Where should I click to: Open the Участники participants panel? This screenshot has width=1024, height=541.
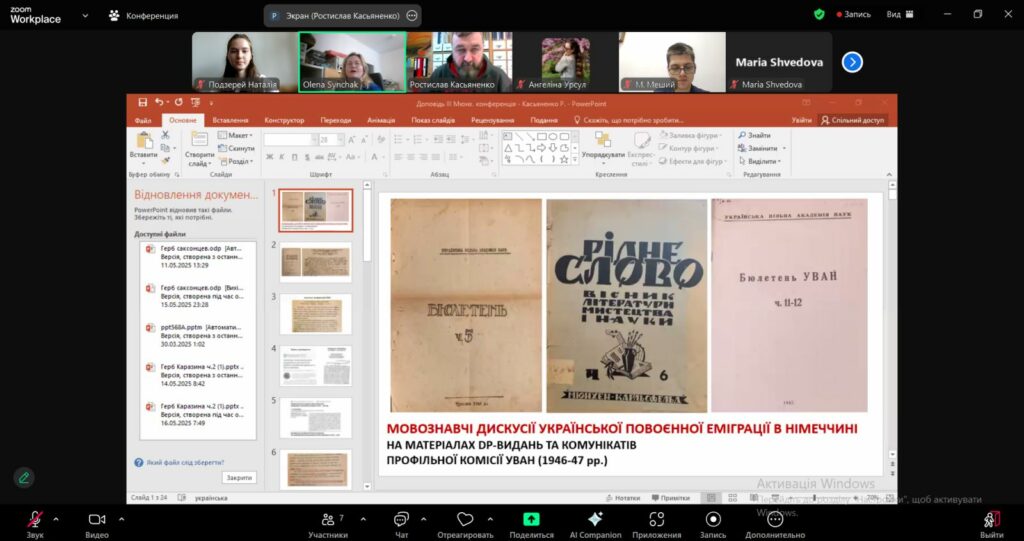(x=328, y=524)
